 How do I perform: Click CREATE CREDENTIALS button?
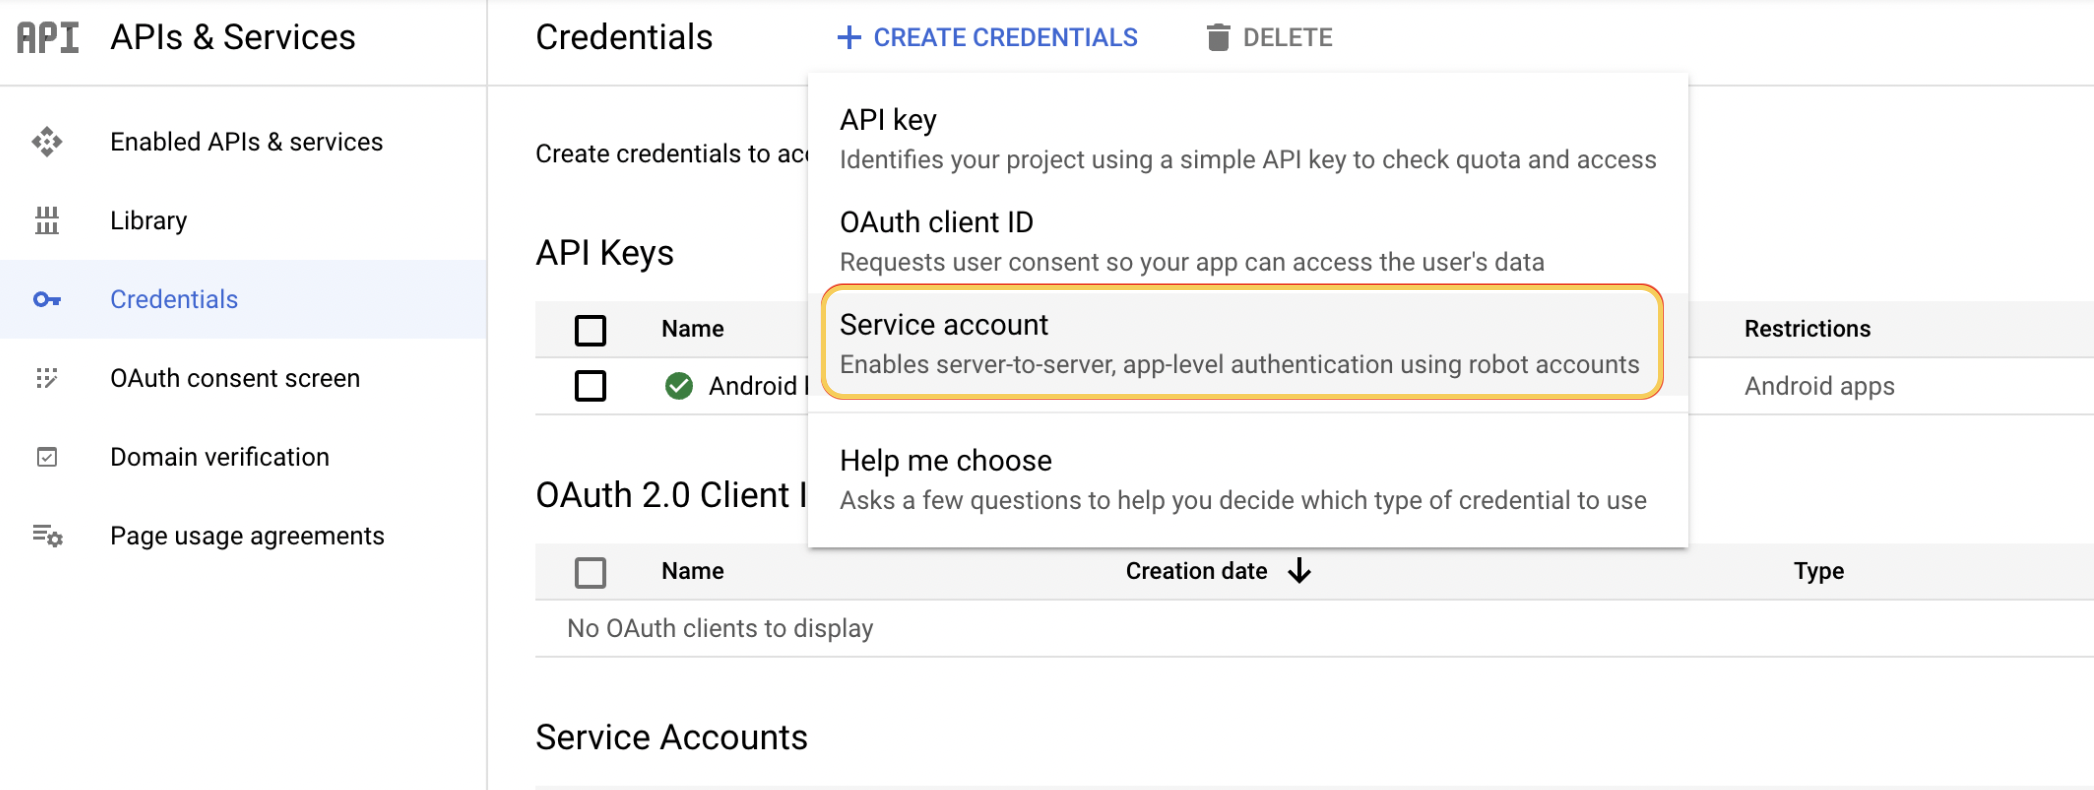tap(987, 38)
